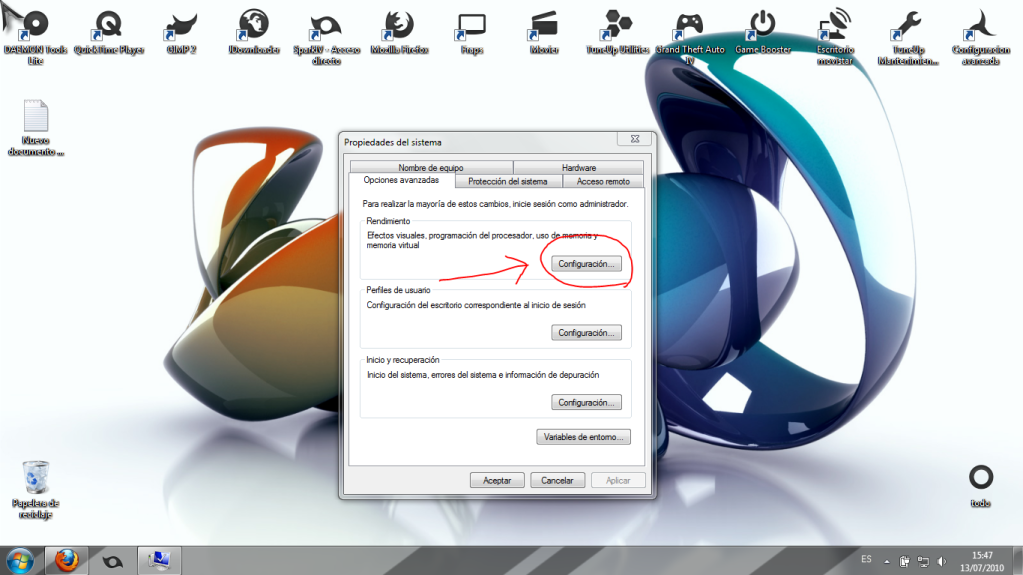
Task: Switch to the Nombre de equipo tab
Action: tap(431, 168)
